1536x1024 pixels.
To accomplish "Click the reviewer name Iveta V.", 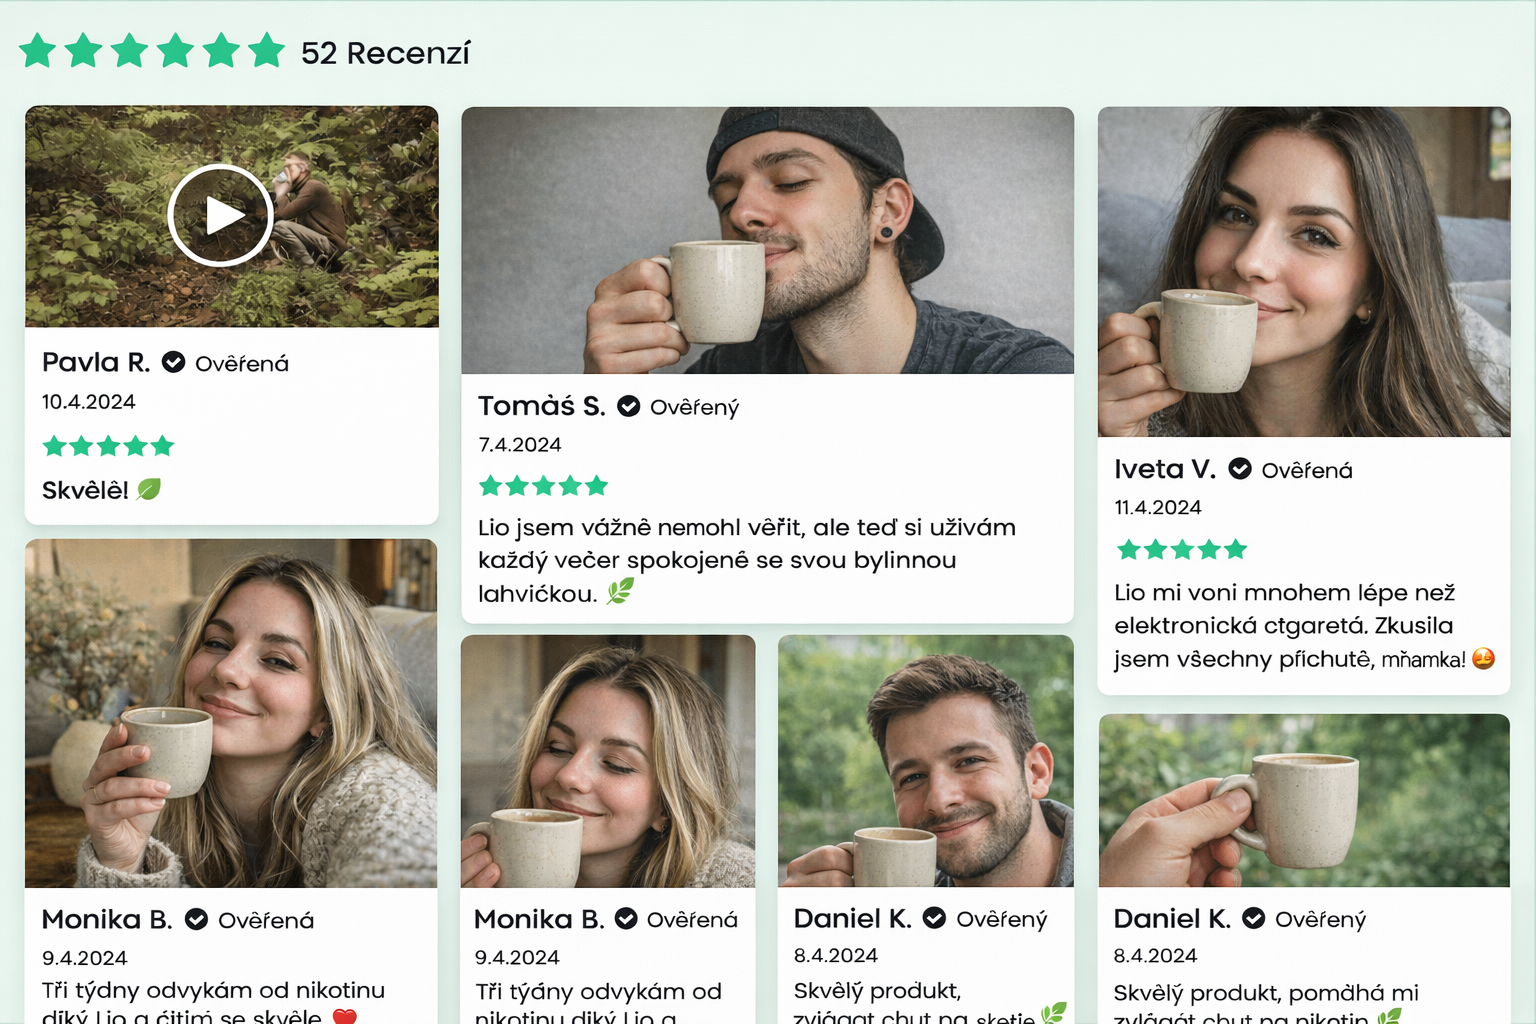I will pos(1165,469).
